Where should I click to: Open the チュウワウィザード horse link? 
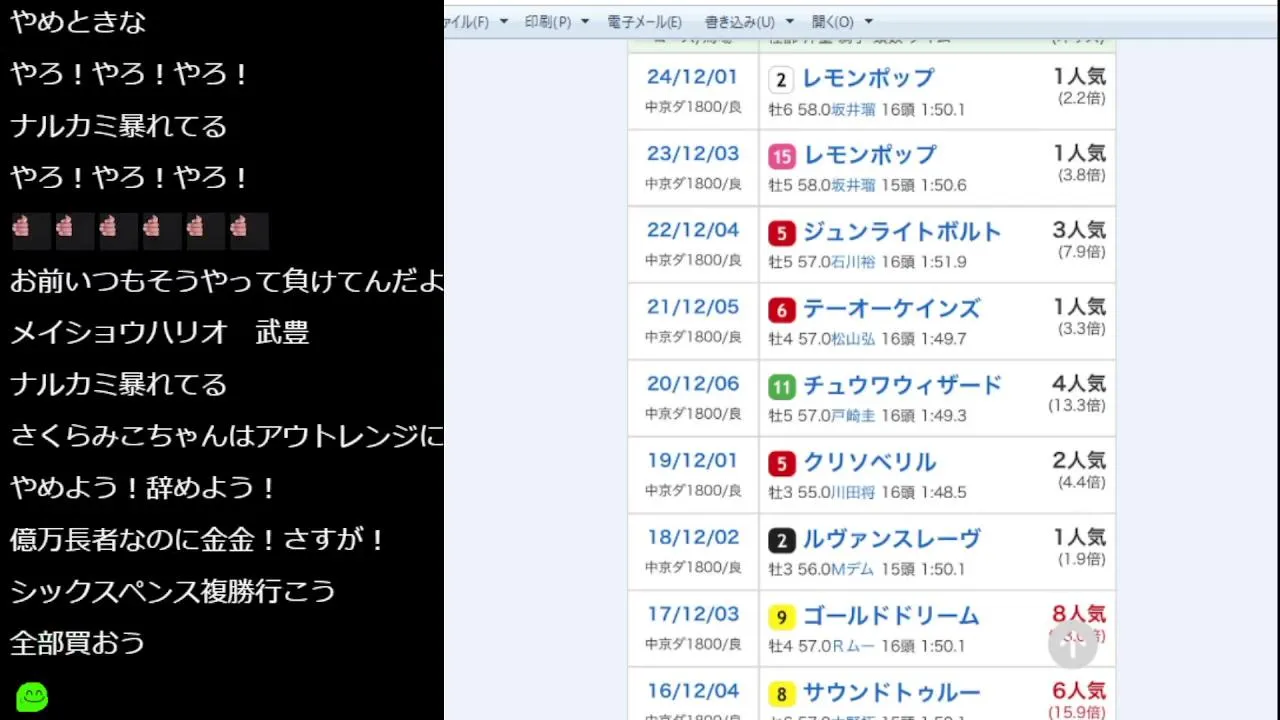click(902, 385)
